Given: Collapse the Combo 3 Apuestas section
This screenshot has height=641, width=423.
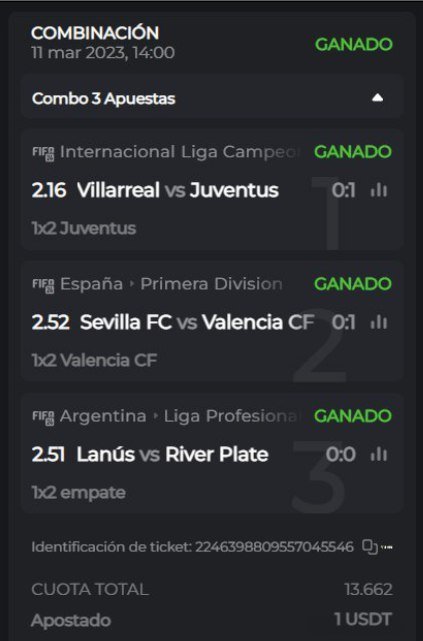Looking at the screenshot, I should (x=377, y=98).
